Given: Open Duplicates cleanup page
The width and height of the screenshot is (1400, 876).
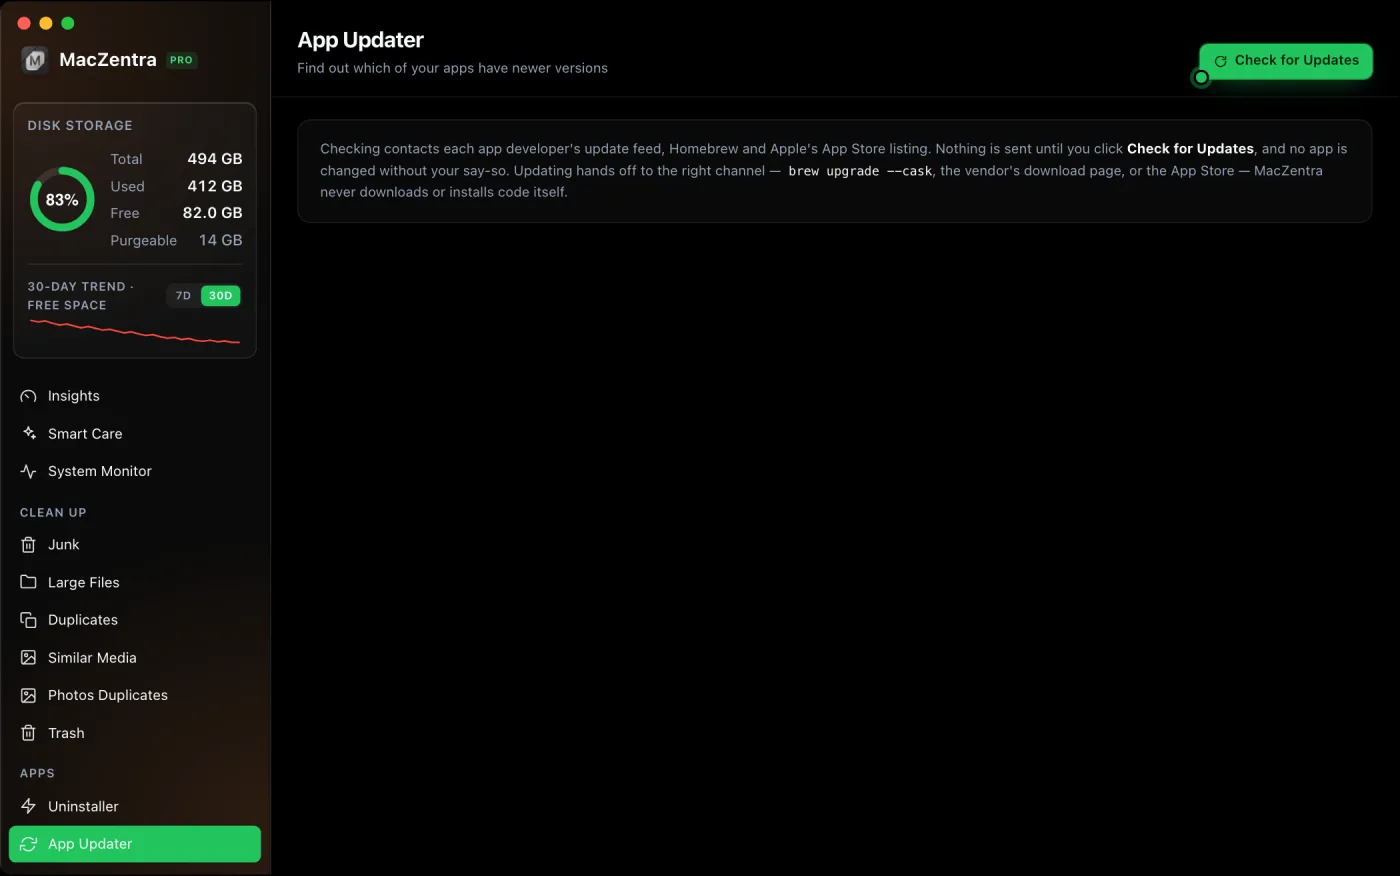Looking at the screenshot, I should (135, 620).
